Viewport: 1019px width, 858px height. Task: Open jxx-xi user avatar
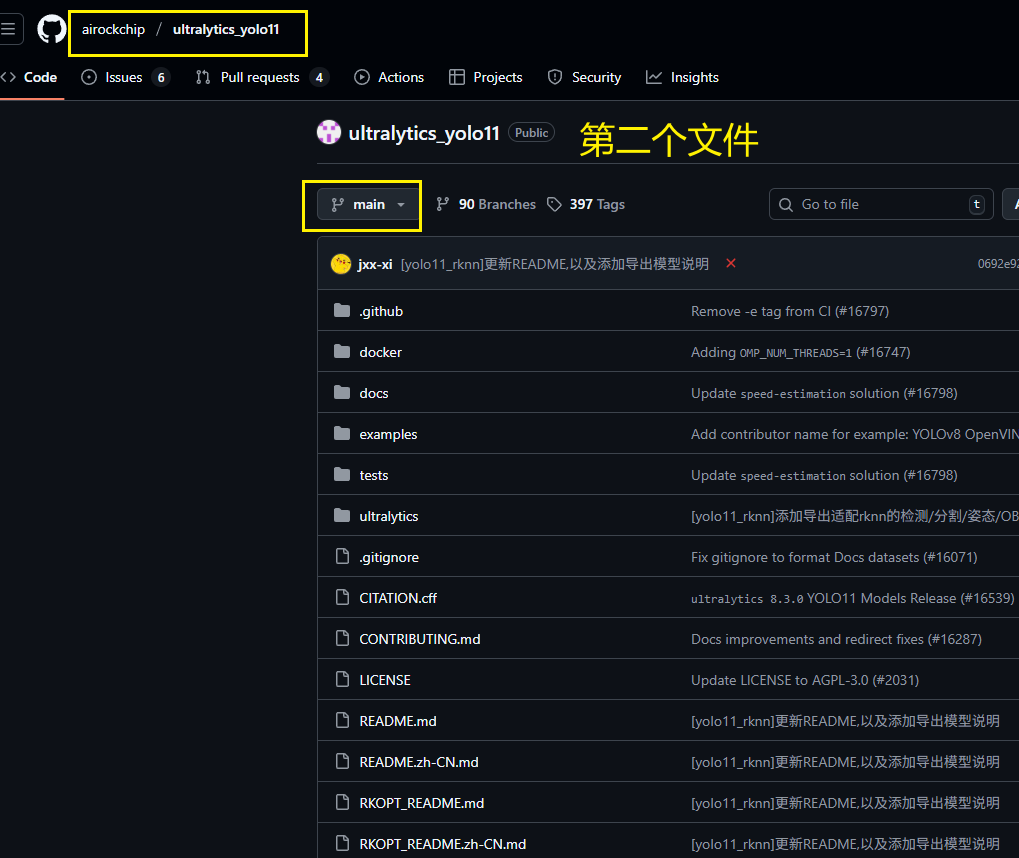(x=341, y=264)
